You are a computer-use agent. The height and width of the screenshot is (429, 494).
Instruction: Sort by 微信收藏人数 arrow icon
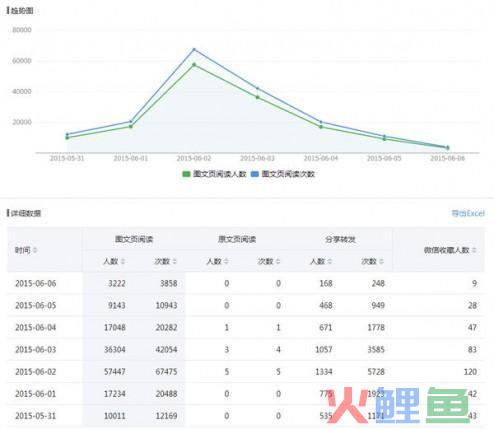coord(474,250)
